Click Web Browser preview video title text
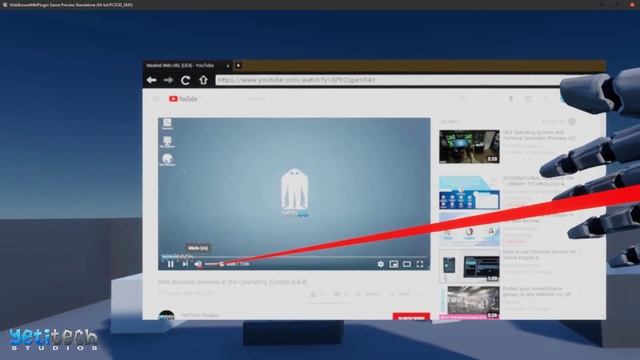Screen dimensions: 640x360 [232, 282]
